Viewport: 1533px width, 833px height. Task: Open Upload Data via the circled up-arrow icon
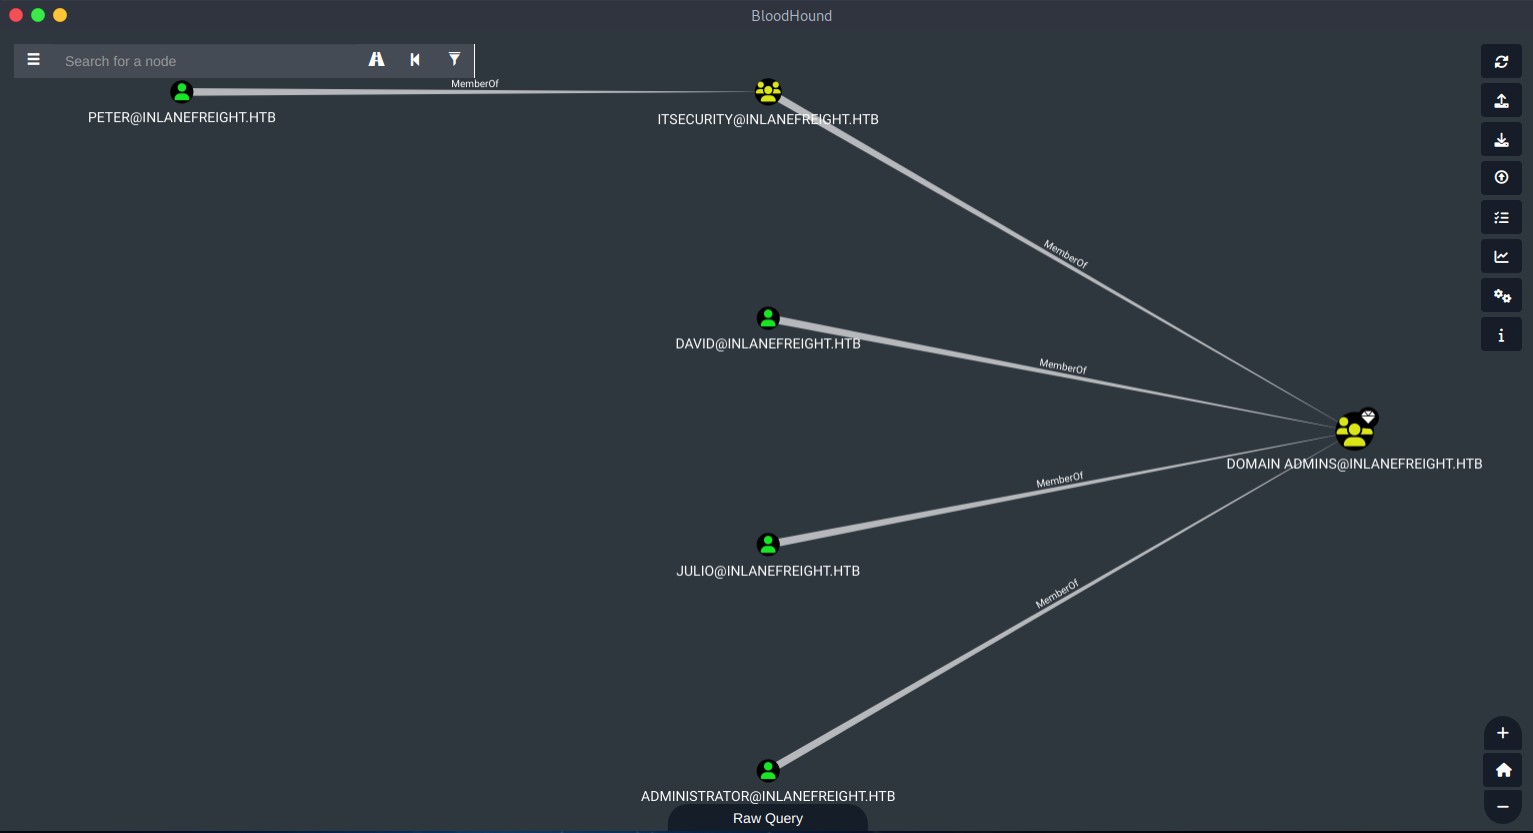pyautogui.click(x=1501, y=178)
